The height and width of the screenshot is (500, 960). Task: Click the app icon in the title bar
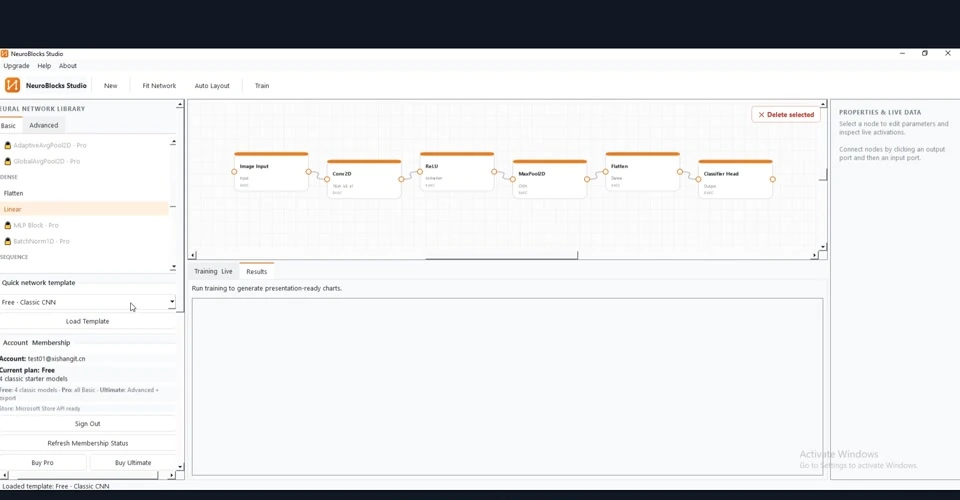[4, 54]
